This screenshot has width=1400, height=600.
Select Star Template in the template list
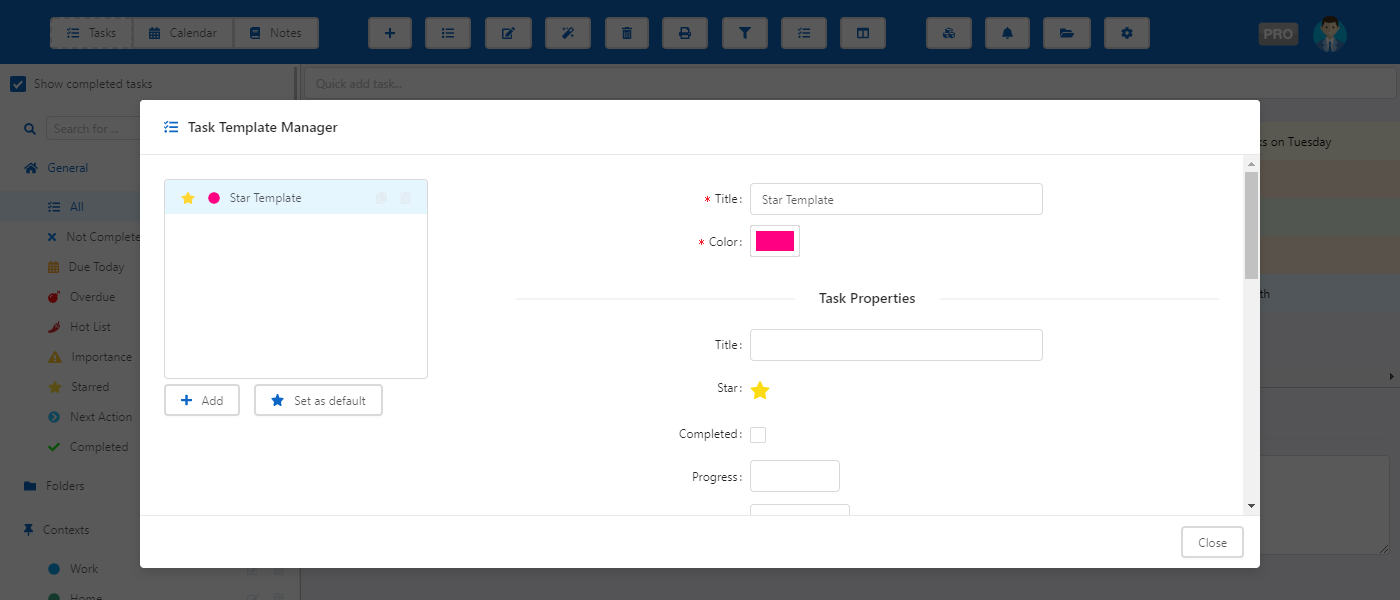pos(265,198)
